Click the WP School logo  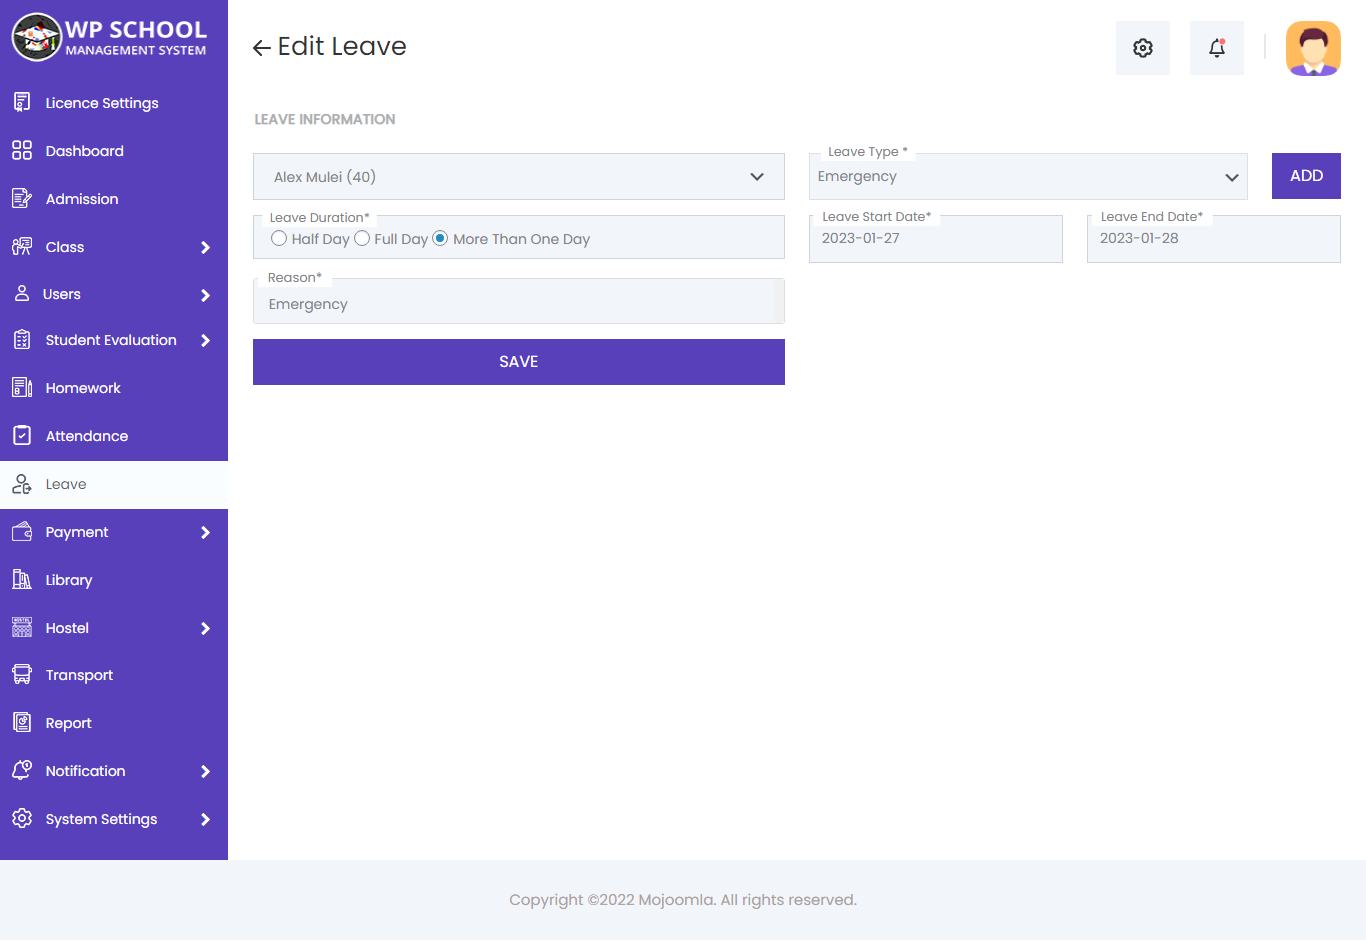coord(110,37)
